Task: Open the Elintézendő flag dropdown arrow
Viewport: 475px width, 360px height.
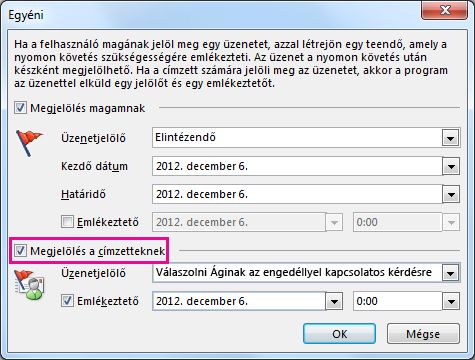Action: (451, 138)
